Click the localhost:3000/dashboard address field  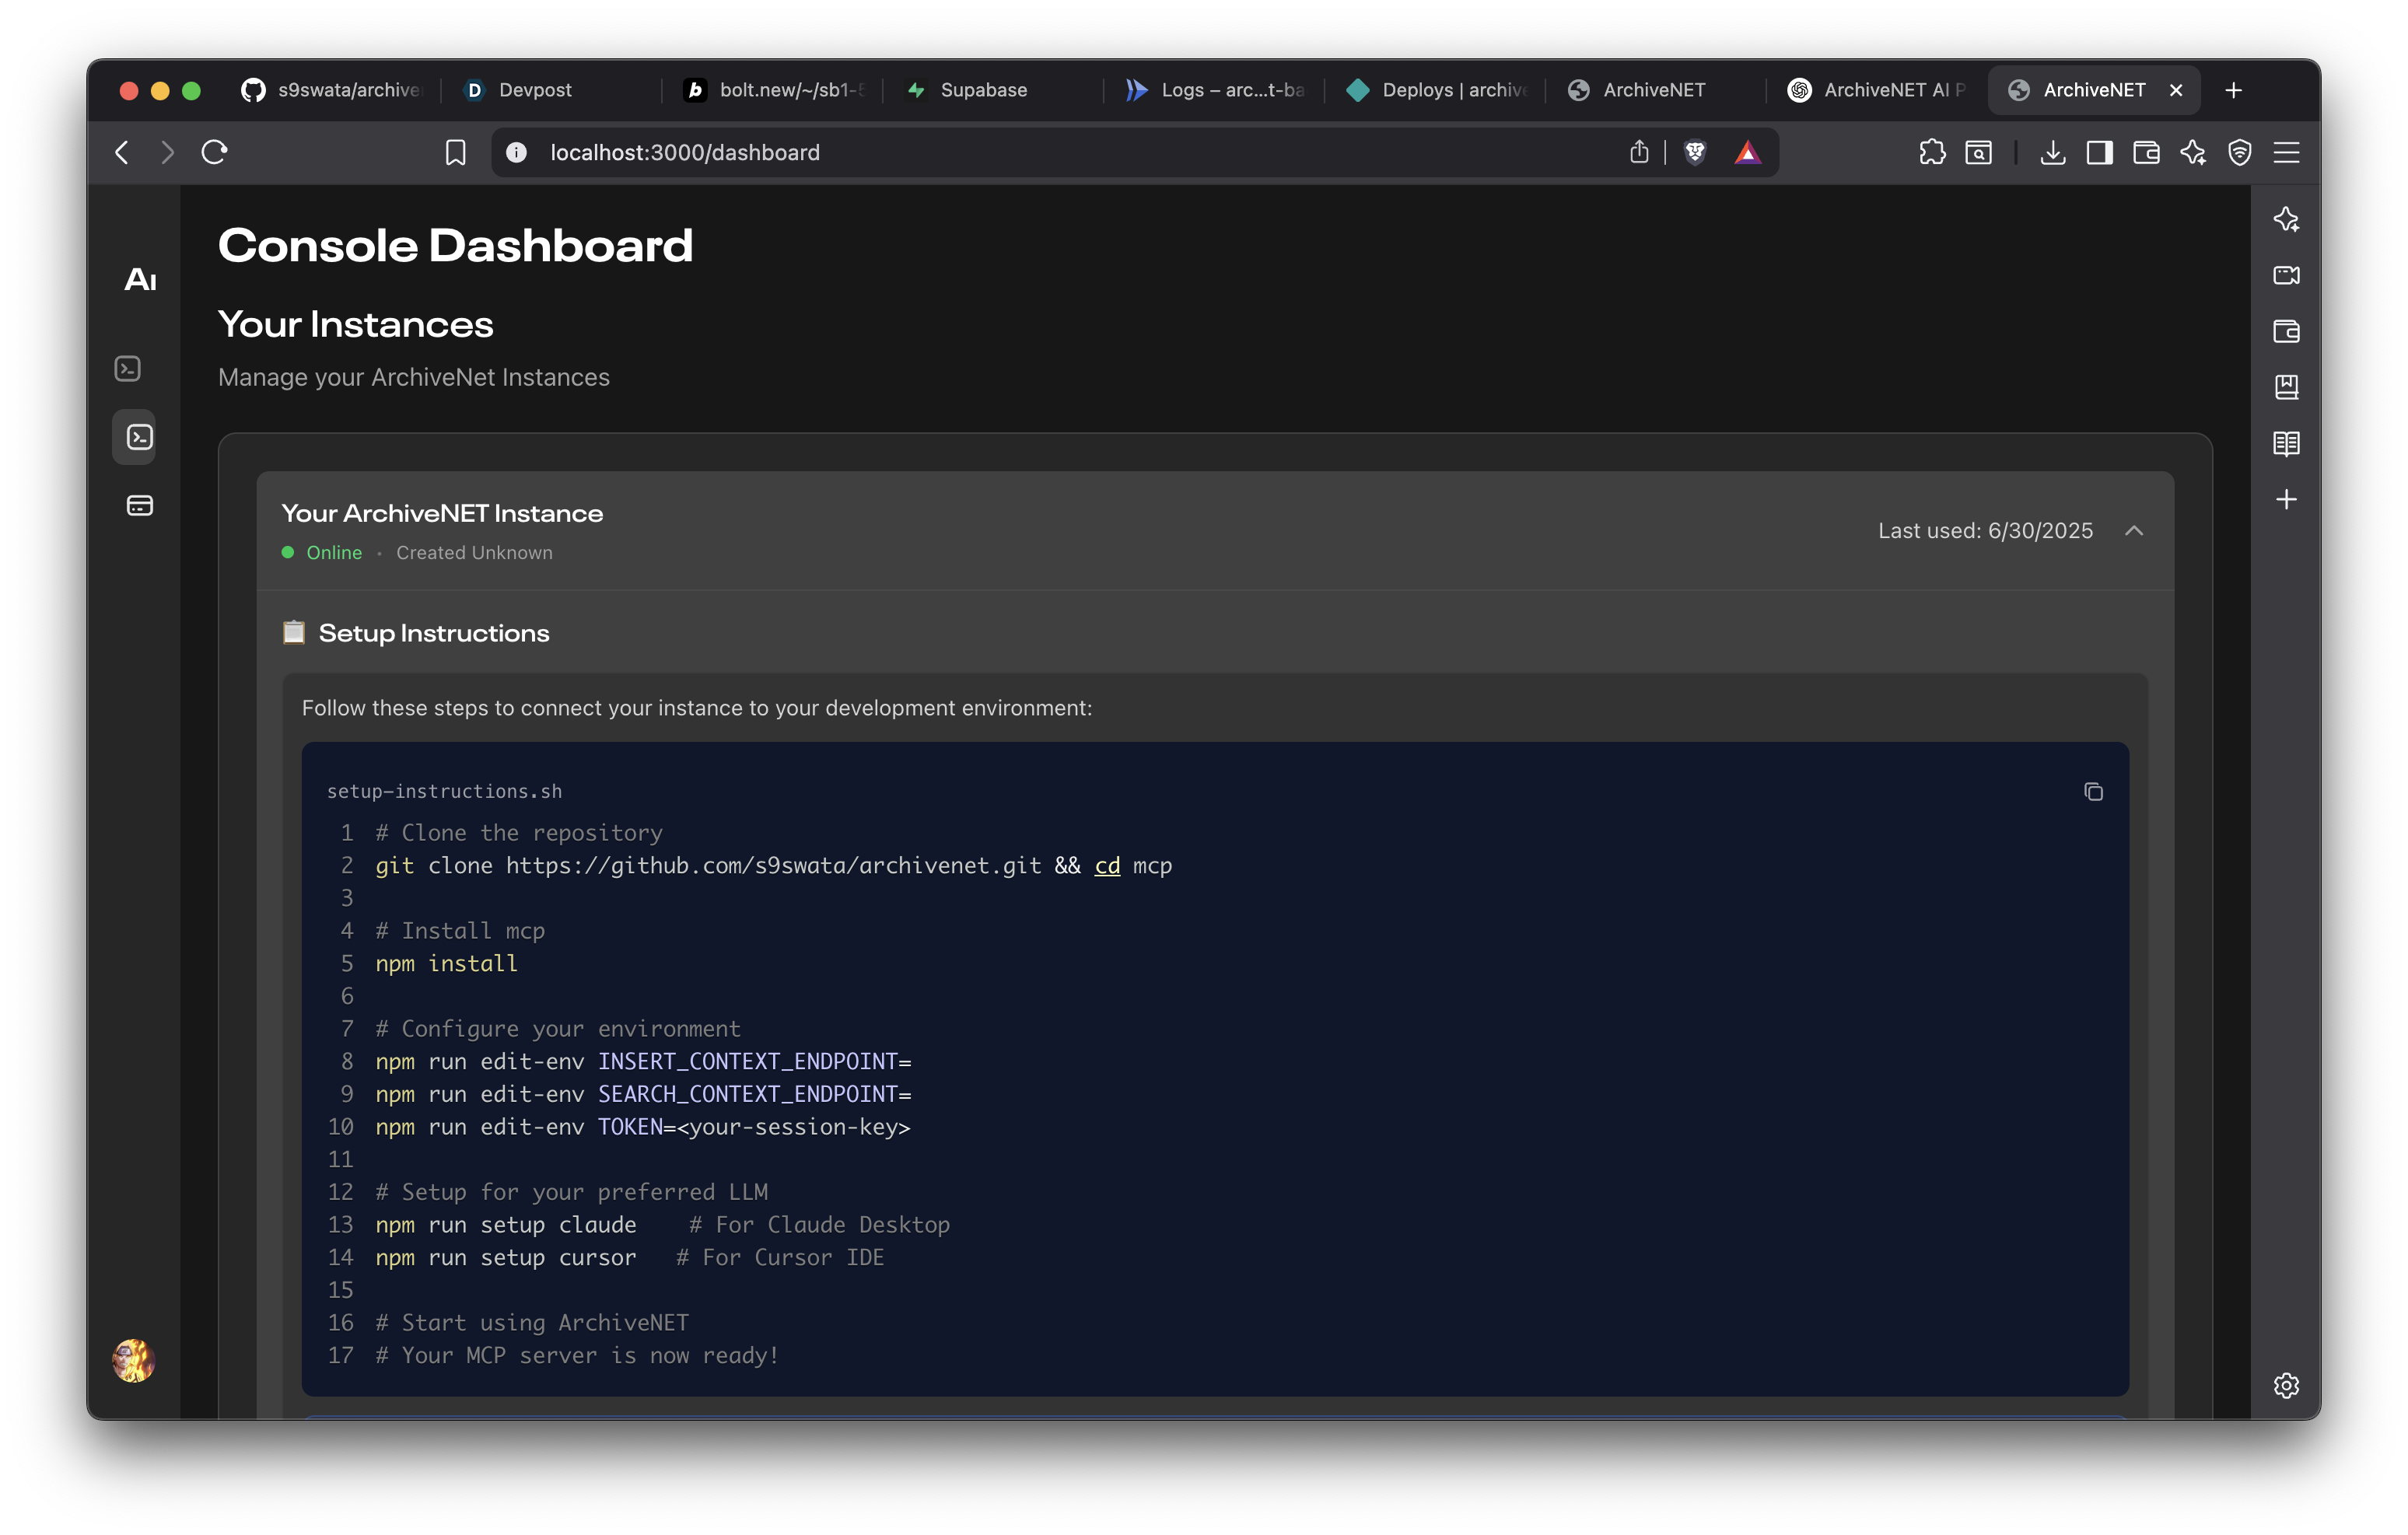click(1000, 152)
